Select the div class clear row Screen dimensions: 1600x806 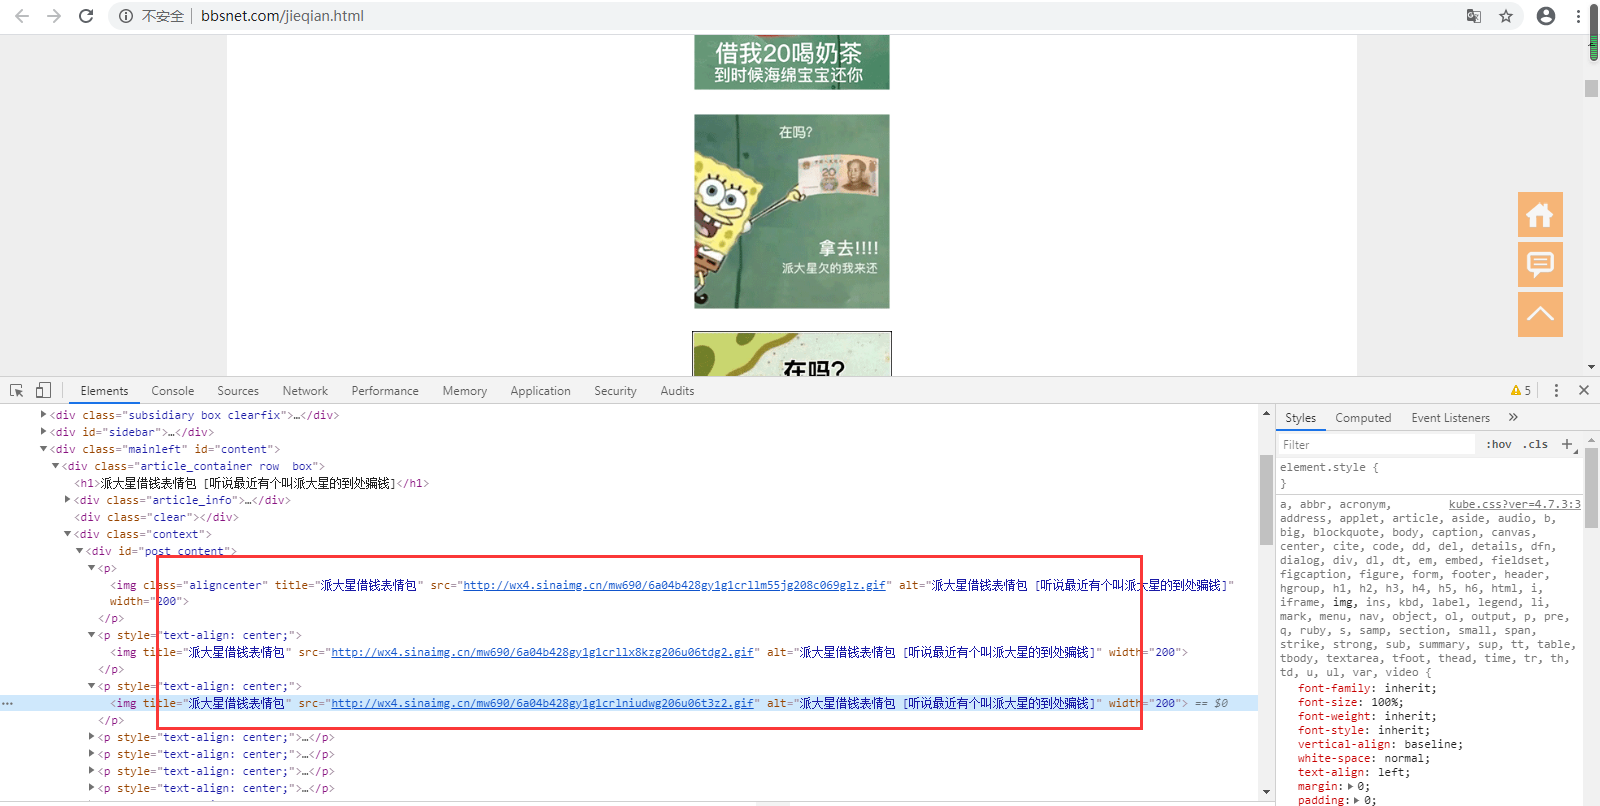[x=157, y=517]
